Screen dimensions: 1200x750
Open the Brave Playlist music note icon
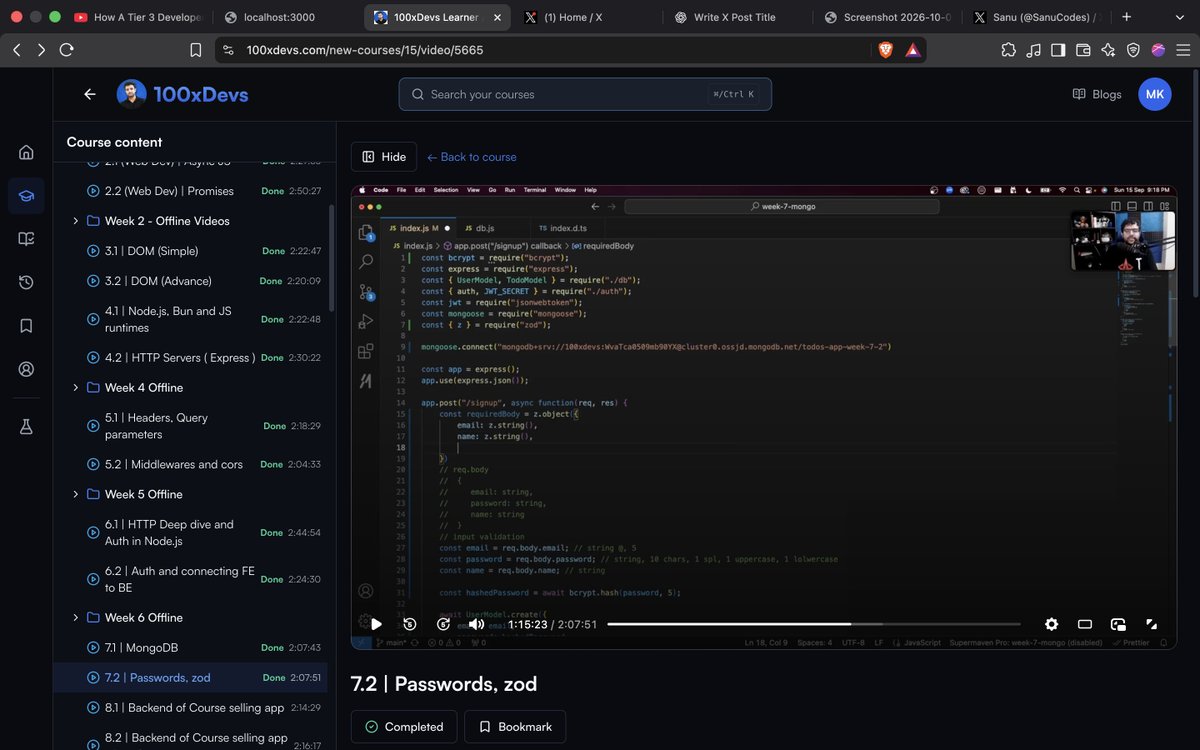coord(1033,49)
